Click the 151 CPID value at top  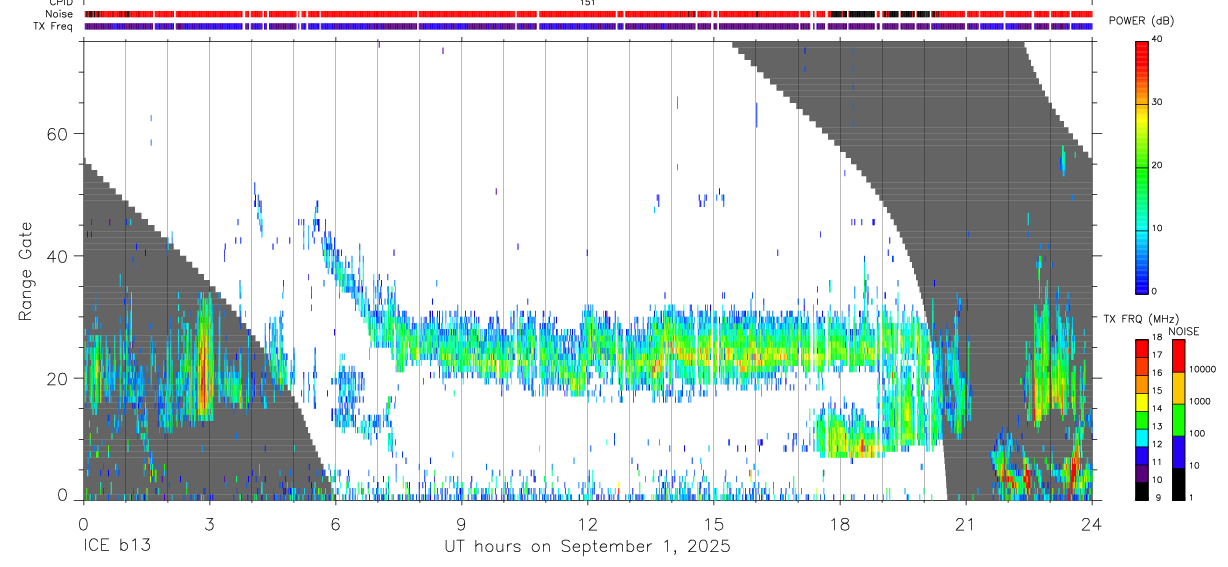pyautogui.click(x=588, y=3)
